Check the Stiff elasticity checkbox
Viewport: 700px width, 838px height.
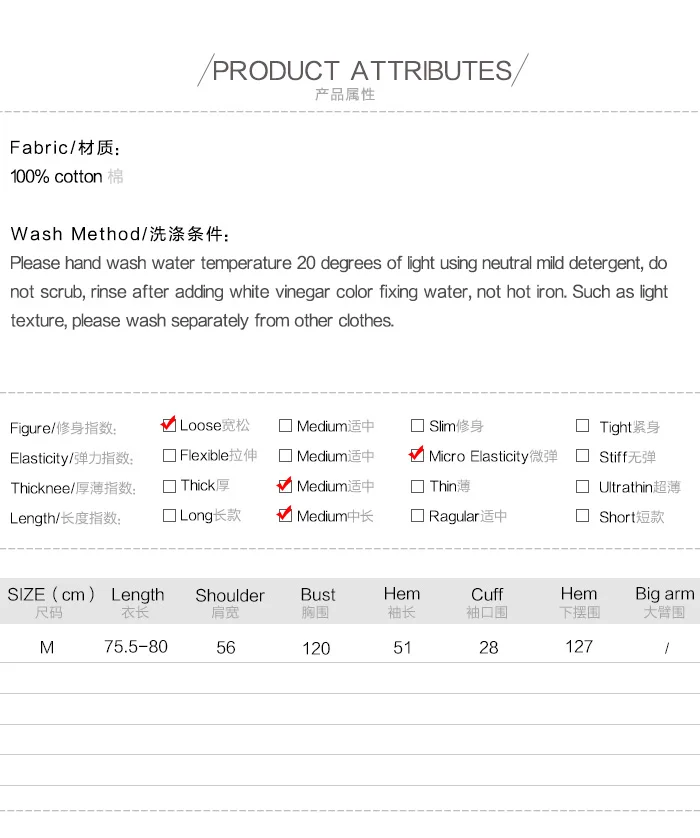[582, 455]
